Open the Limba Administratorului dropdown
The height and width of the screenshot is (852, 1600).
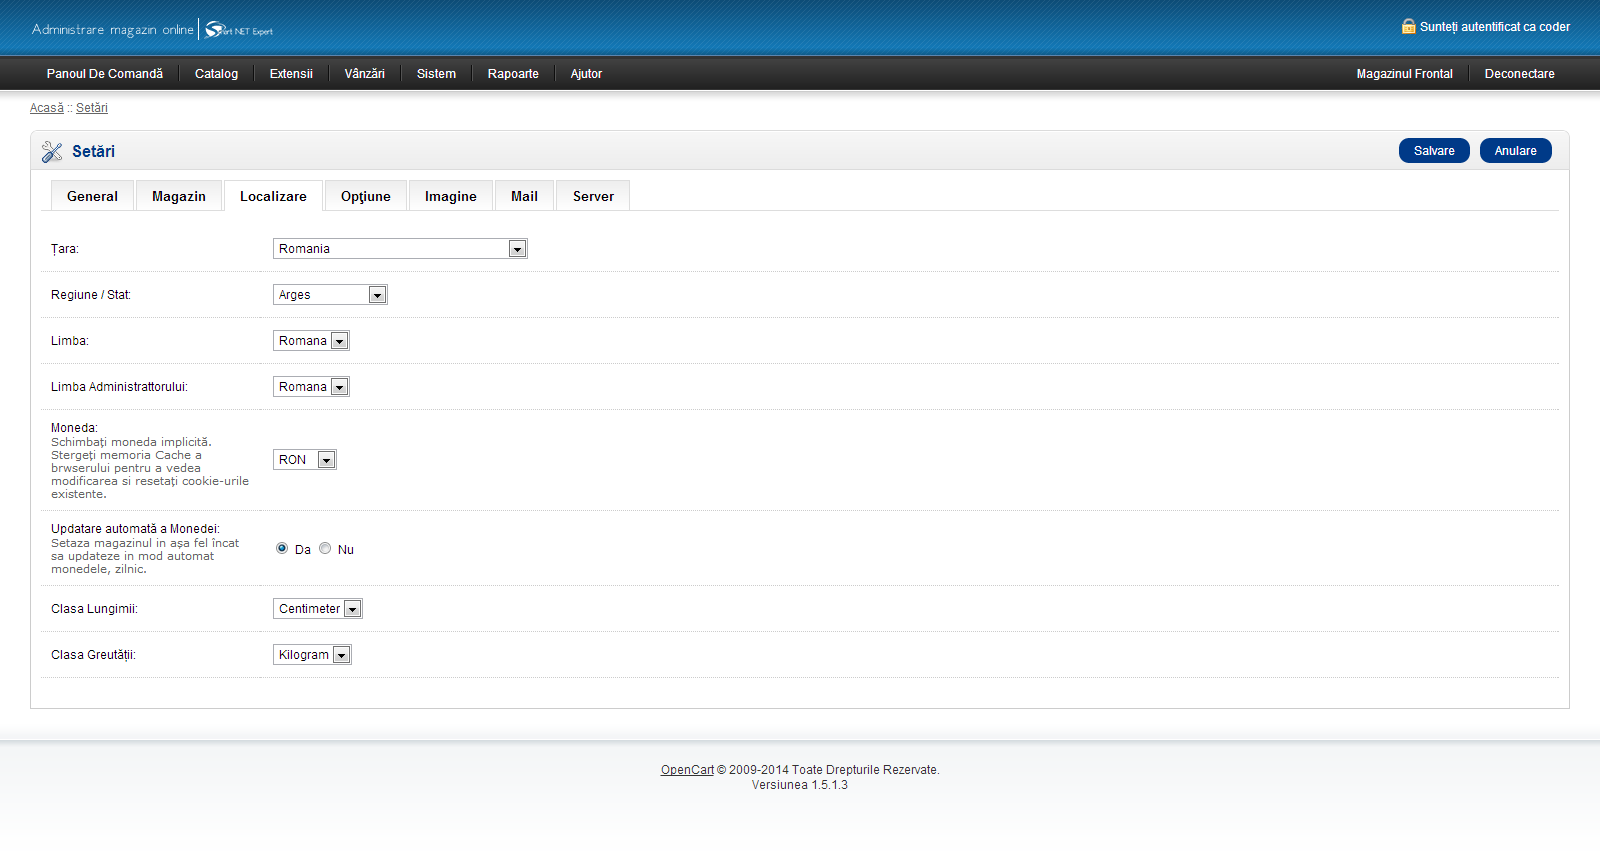click(311, 387)
